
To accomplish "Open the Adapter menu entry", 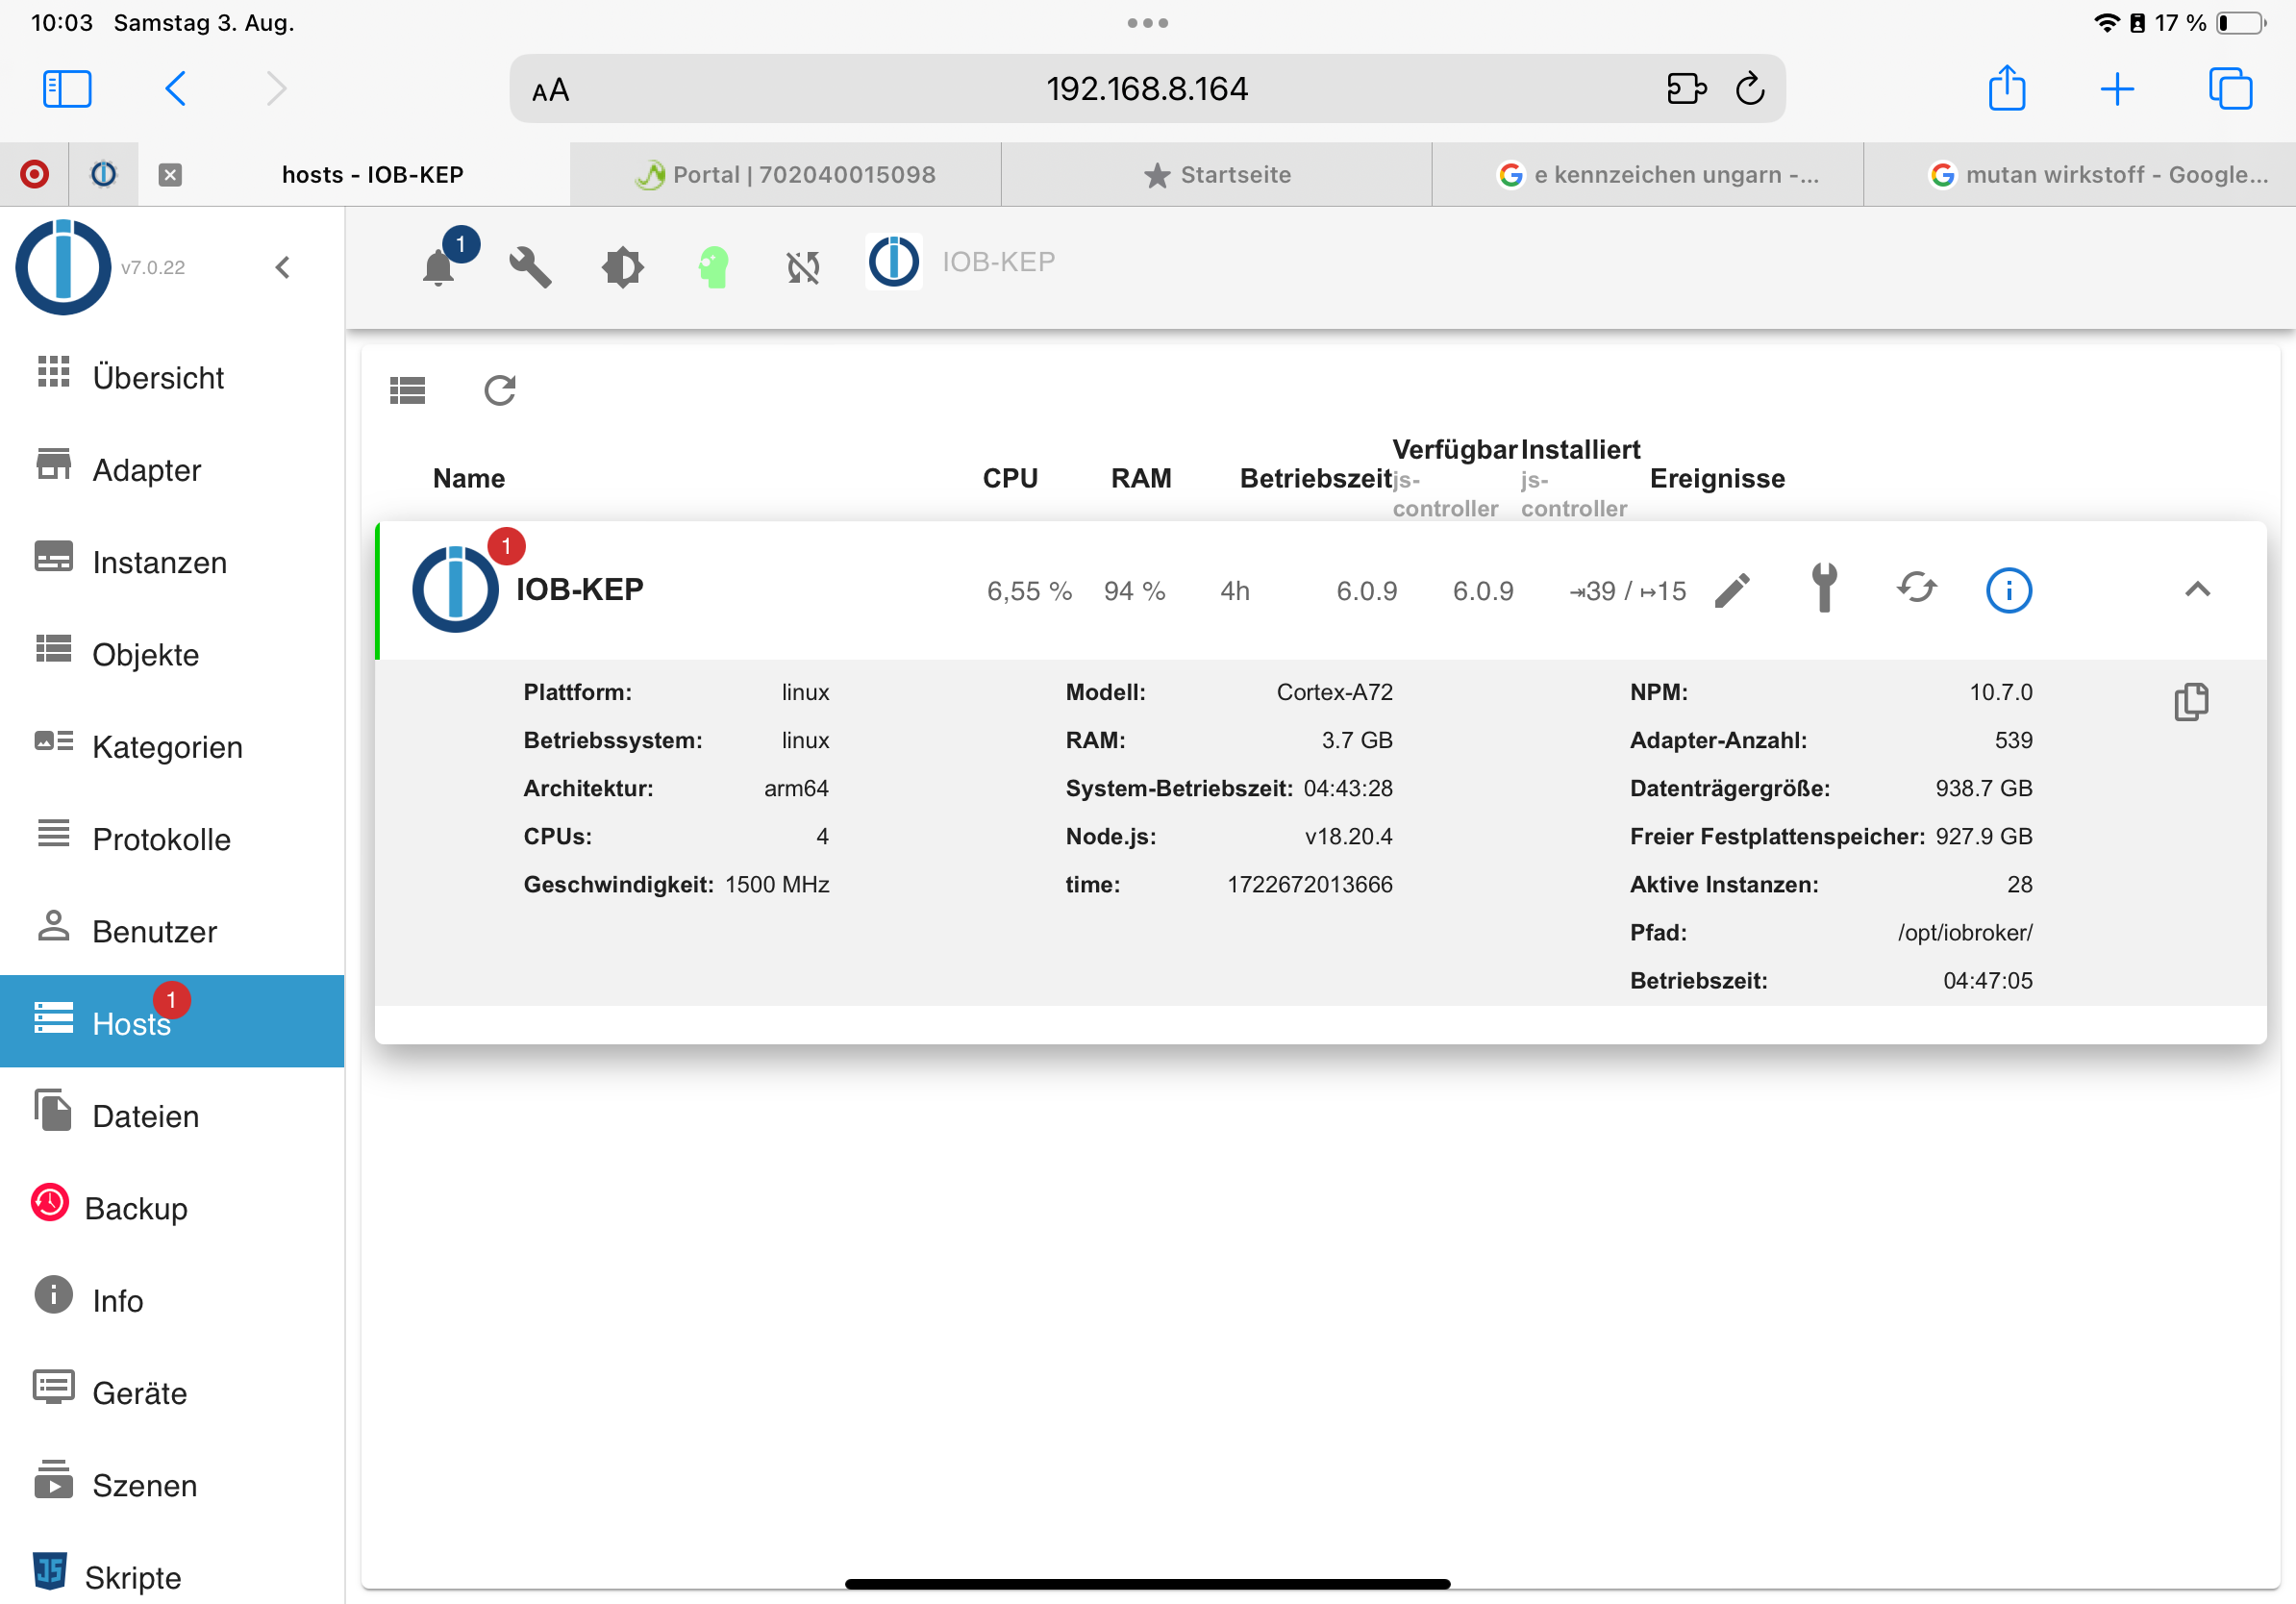I will [147, 470].
